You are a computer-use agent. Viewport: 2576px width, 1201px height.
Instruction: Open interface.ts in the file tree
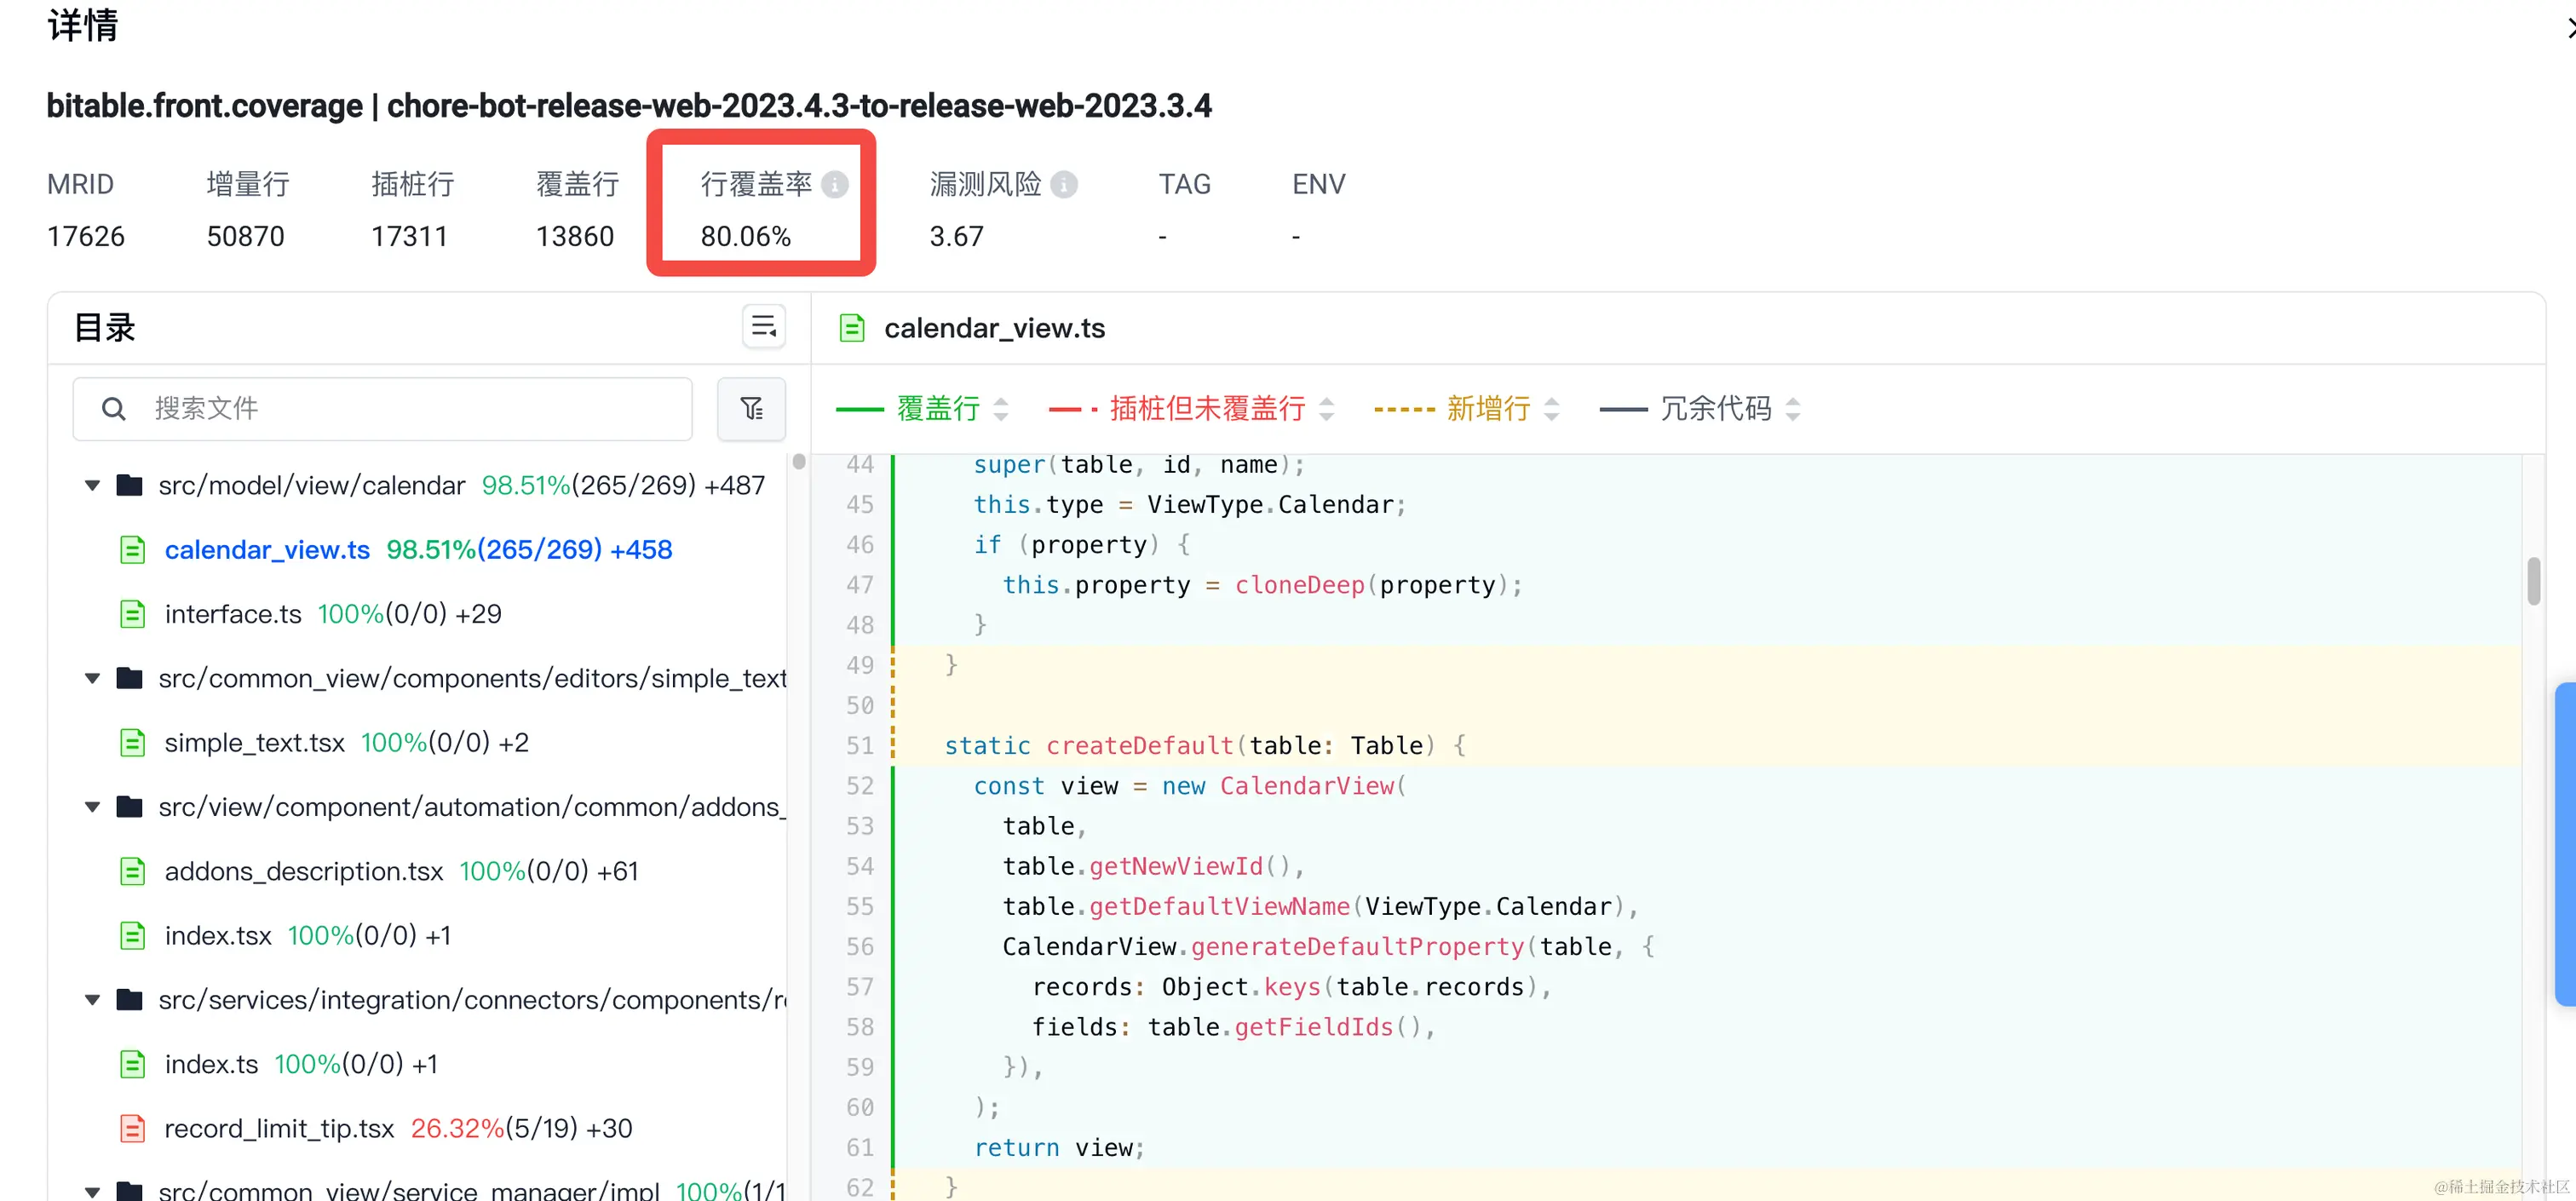tap(233, 614)
